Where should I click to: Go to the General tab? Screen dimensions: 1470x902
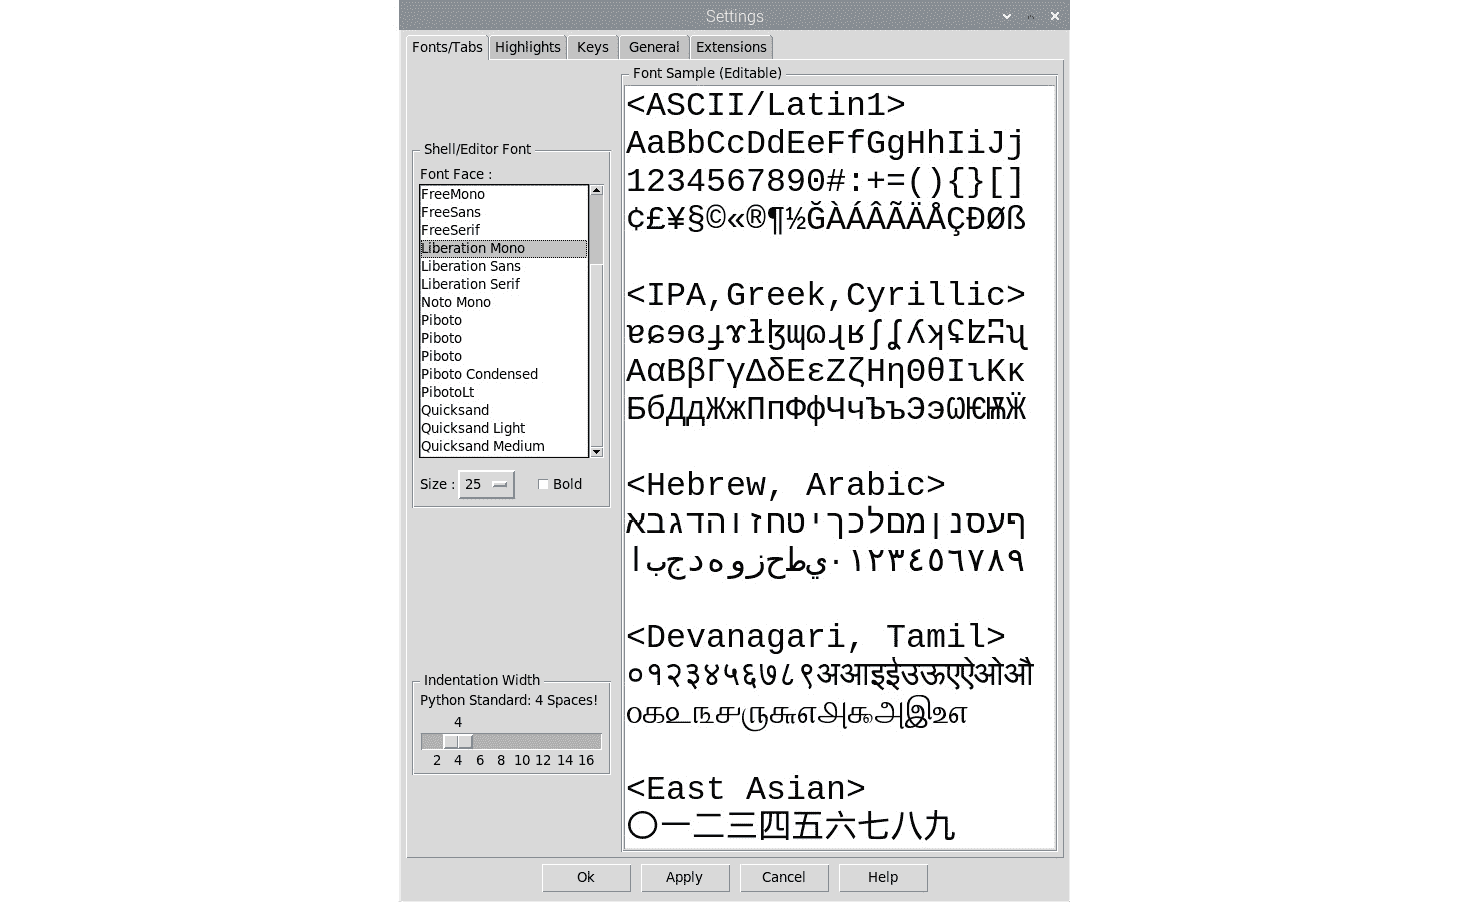point(654,47)
